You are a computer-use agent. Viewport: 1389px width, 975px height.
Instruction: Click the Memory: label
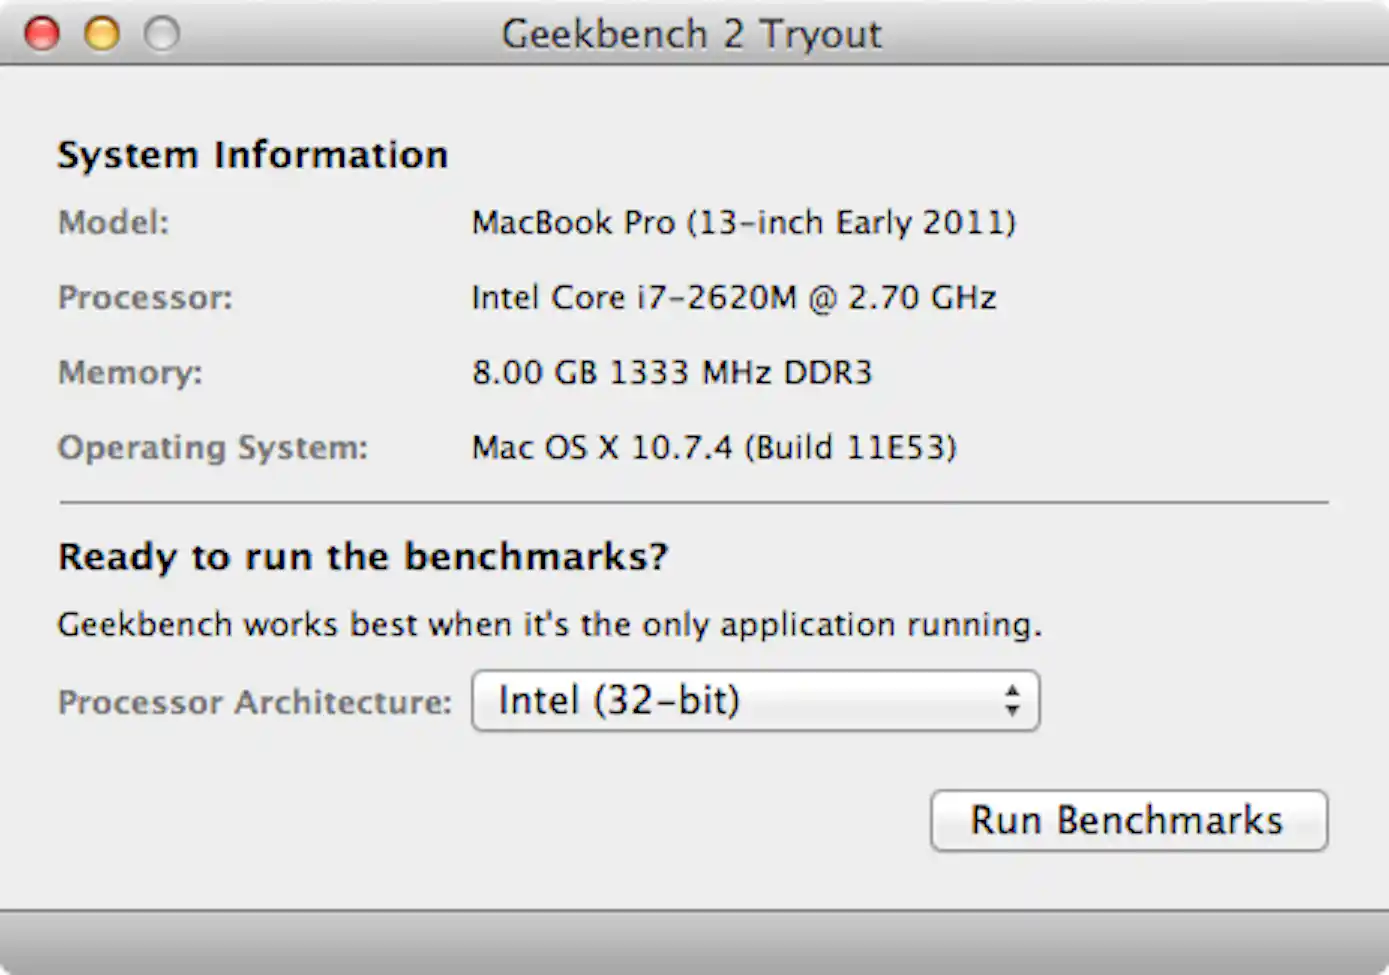point(129,372)
